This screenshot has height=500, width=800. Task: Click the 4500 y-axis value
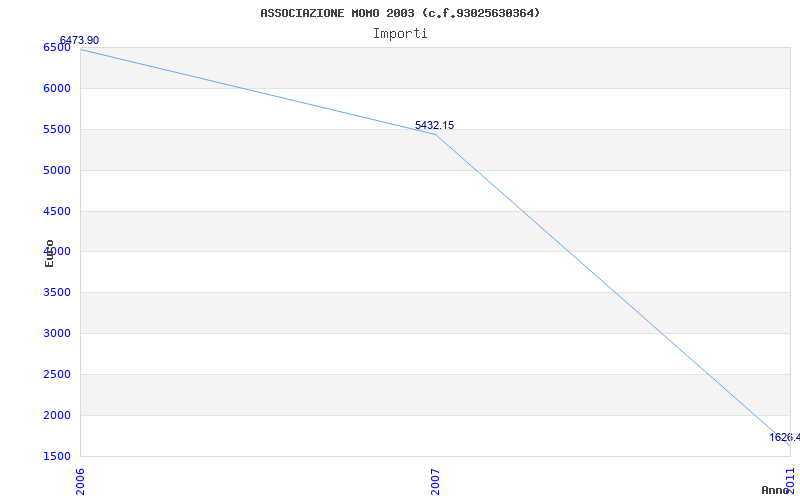click(57, 211)
